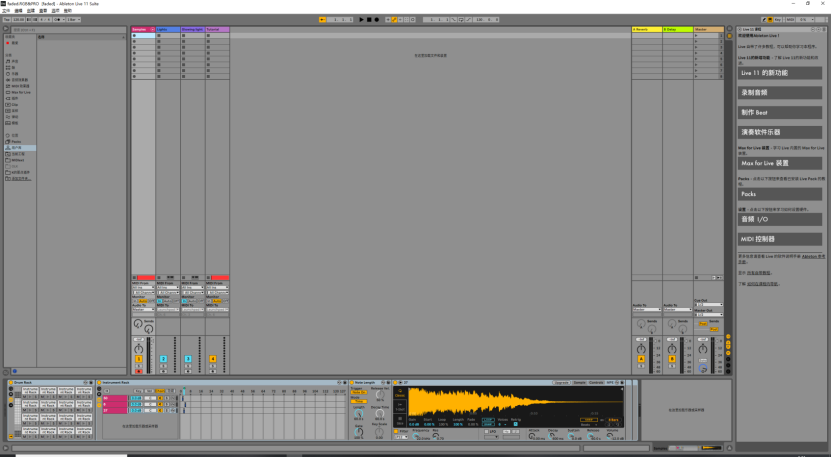Click the orange Back to Arrangement button
This screenshot has width=831, height=457.
point(322,20)
